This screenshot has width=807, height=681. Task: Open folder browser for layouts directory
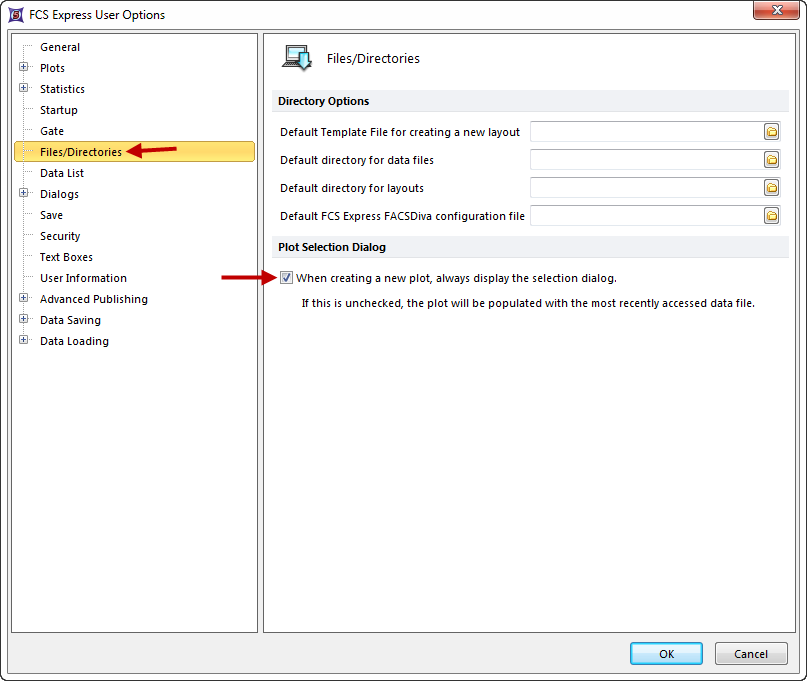pyautogui.click(x=772, y=188)
